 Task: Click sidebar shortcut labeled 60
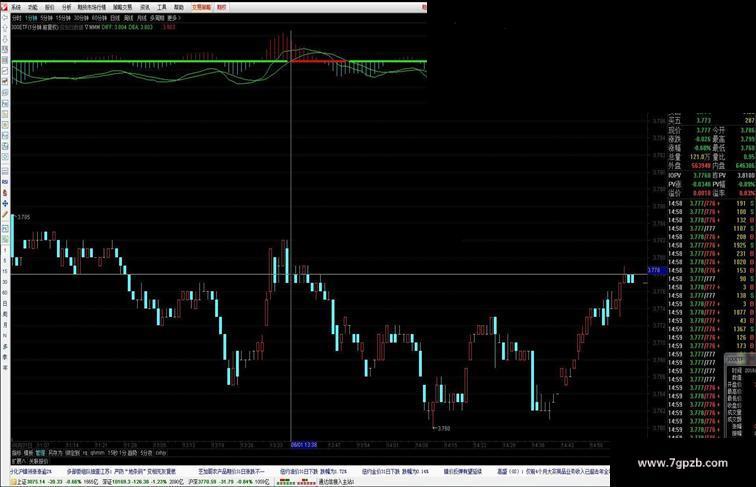pos(5,293)
